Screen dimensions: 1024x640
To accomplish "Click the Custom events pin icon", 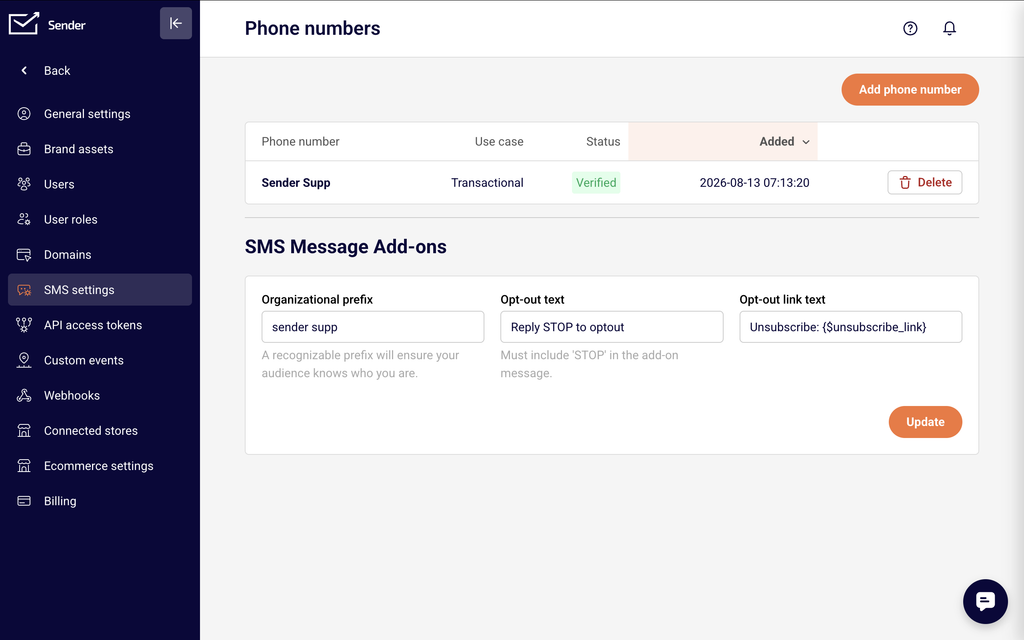I will tap(24, 360).
